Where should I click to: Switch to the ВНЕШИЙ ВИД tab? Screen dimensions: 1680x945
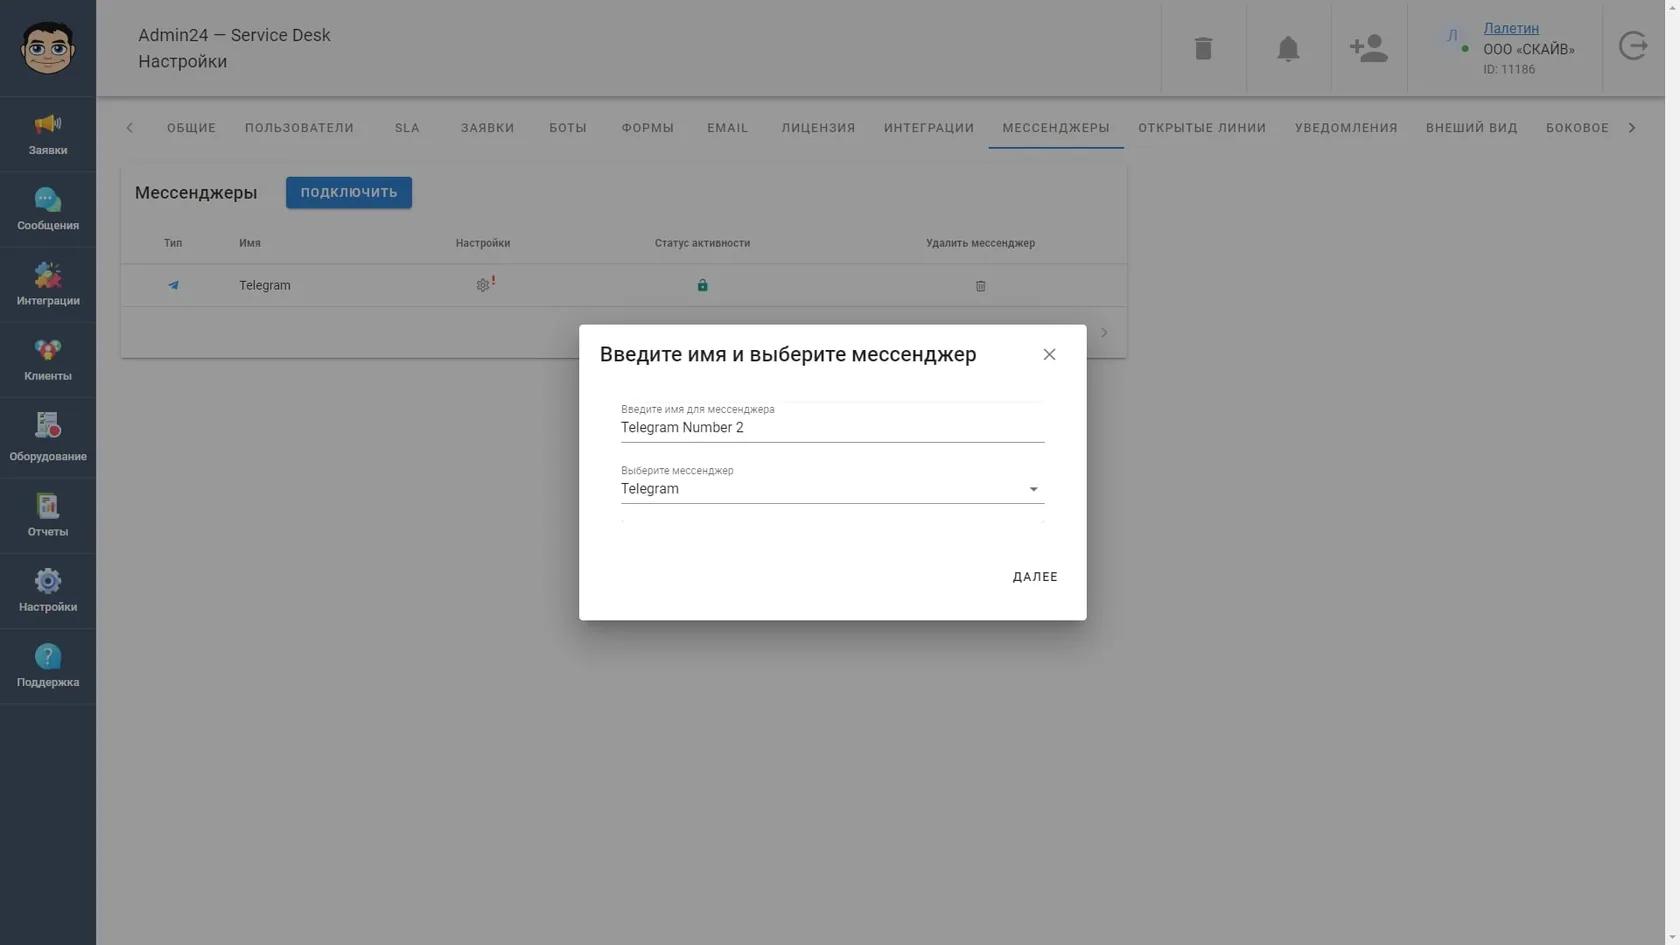tap(1472, 128)
